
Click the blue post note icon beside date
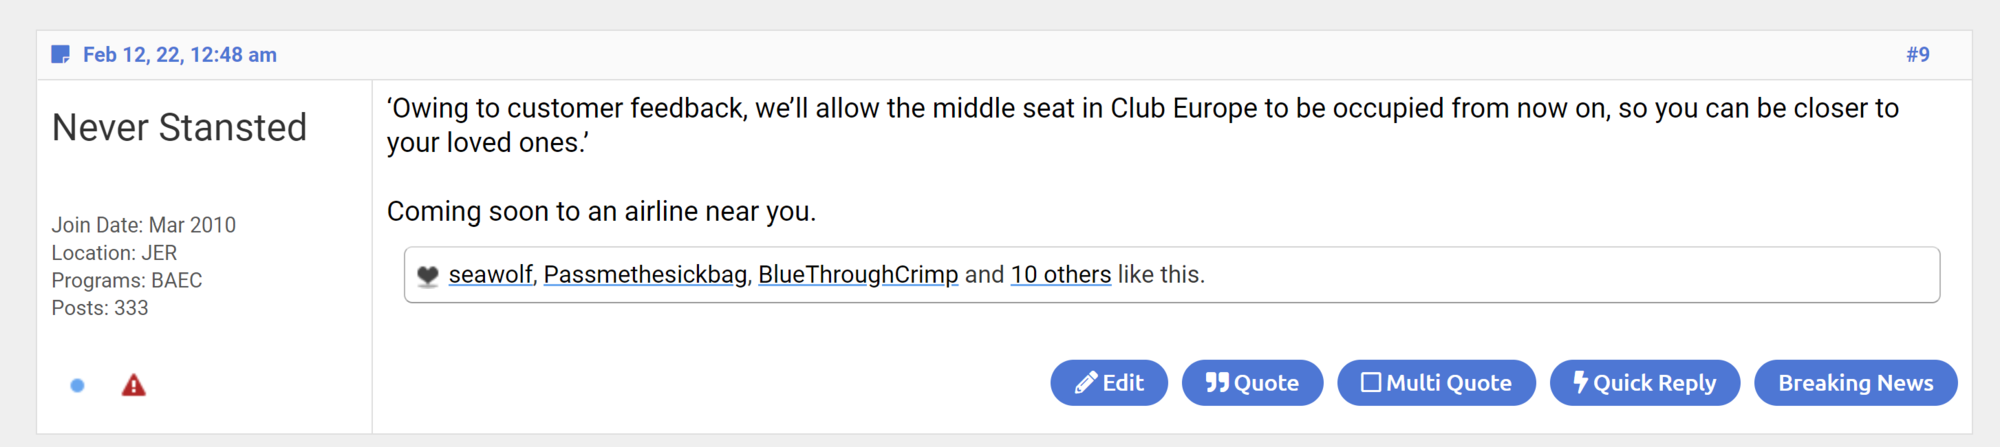61,55
